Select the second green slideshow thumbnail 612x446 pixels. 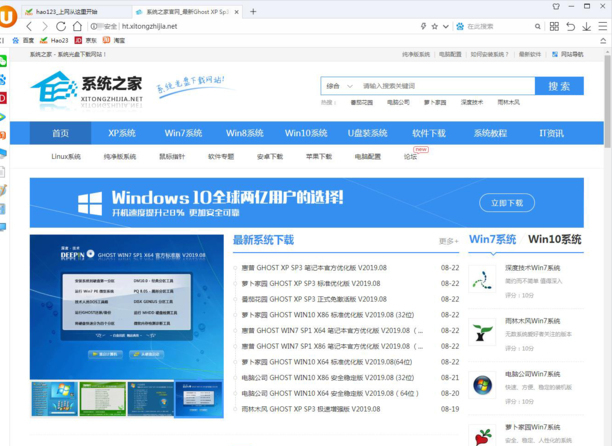point(103,399)
